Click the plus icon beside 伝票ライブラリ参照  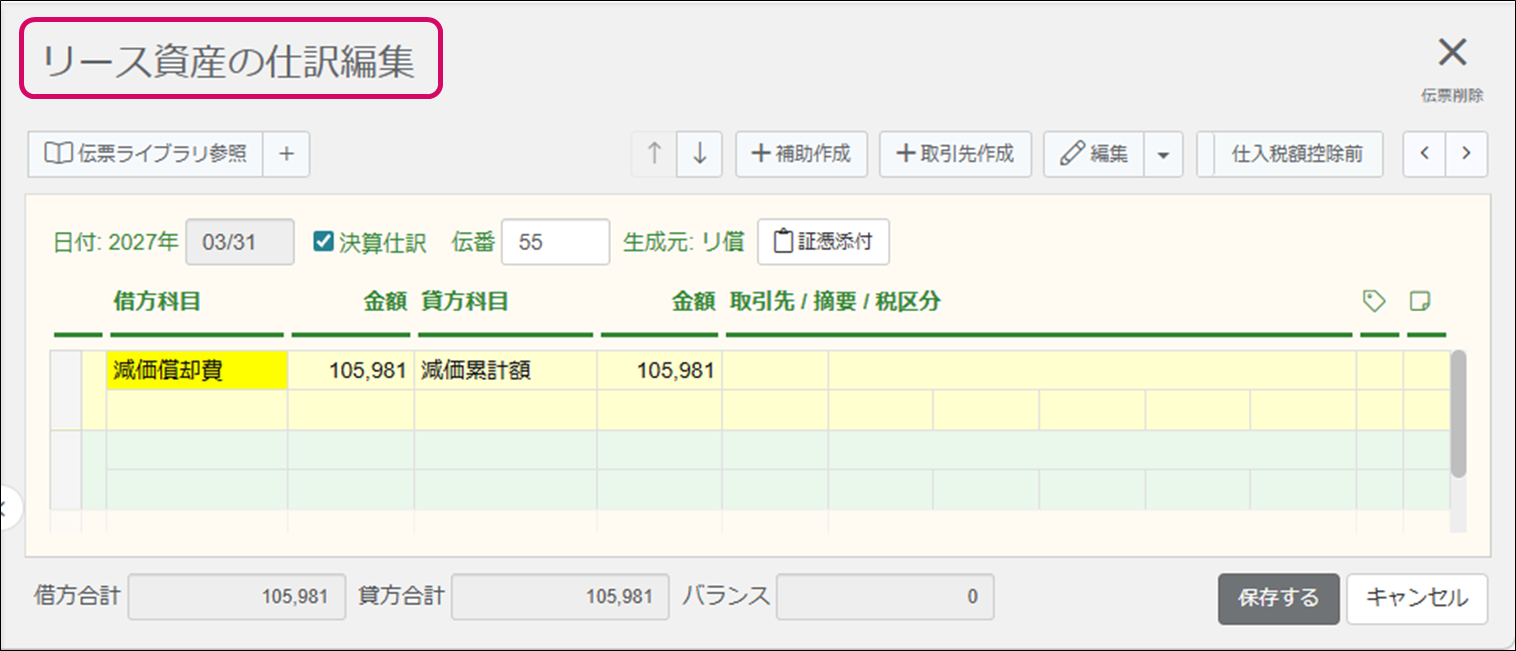click(x=286, y=154)
